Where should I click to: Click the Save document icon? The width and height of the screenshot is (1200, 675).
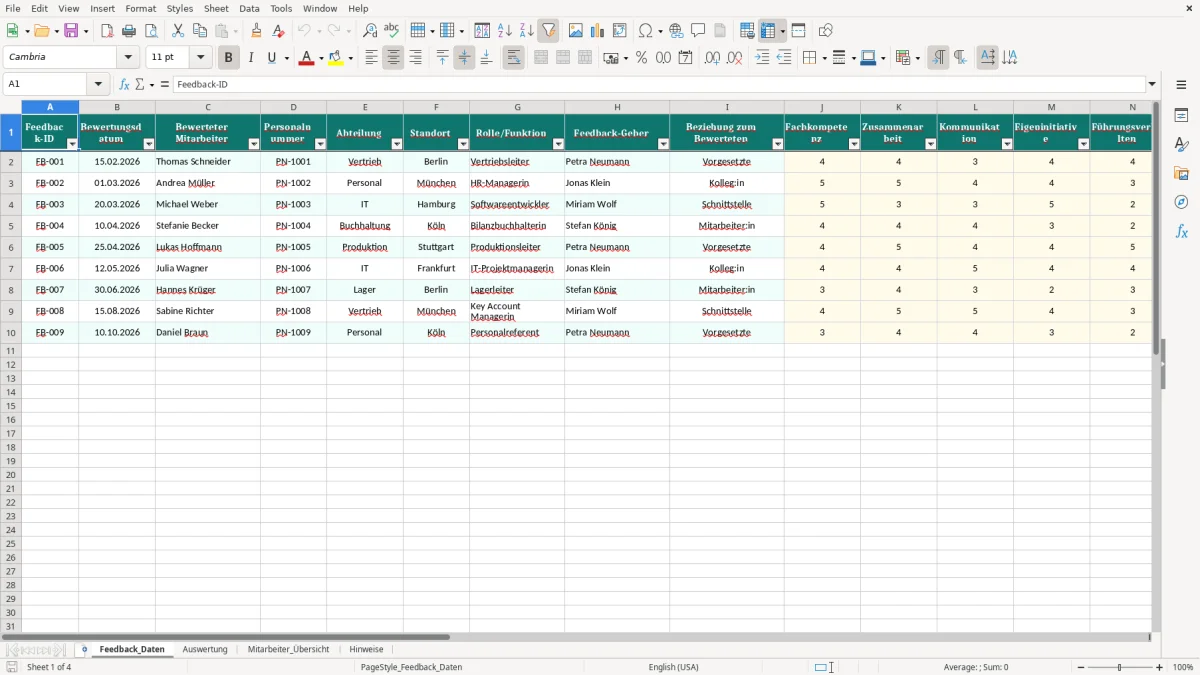(71, 31)
